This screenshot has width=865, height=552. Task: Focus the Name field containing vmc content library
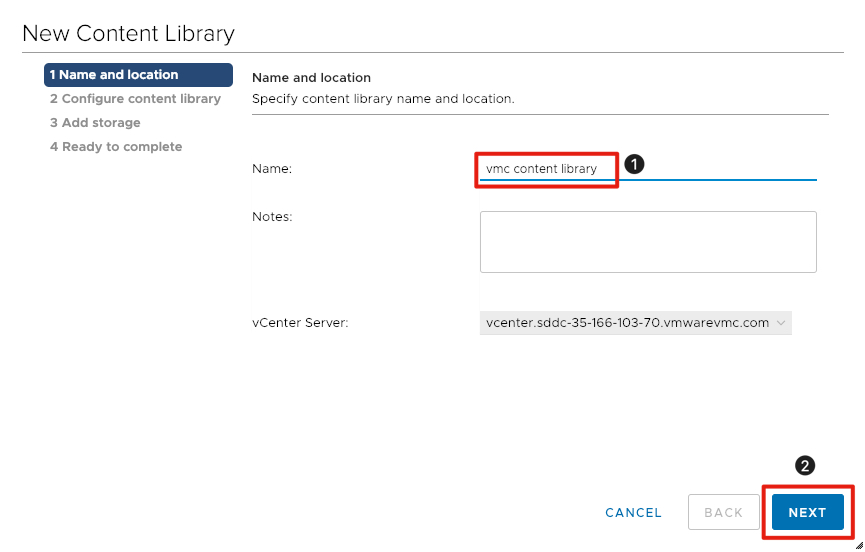646,169
